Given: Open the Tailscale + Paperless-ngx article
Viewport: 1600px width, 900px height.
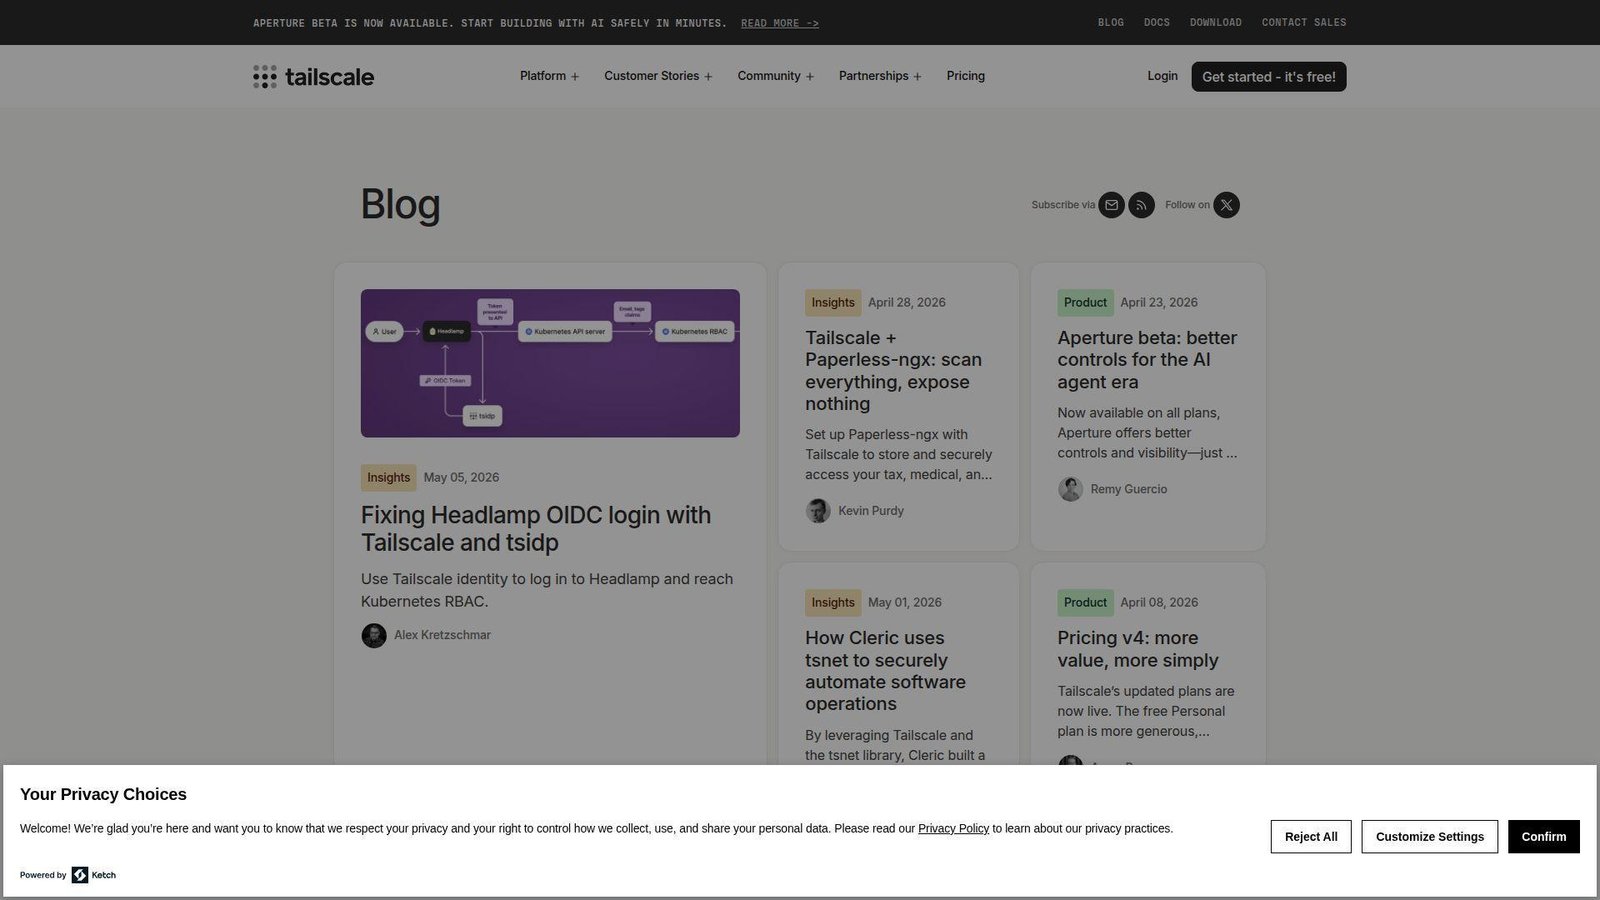Looking at the screenshot, I should pos(893,371).
